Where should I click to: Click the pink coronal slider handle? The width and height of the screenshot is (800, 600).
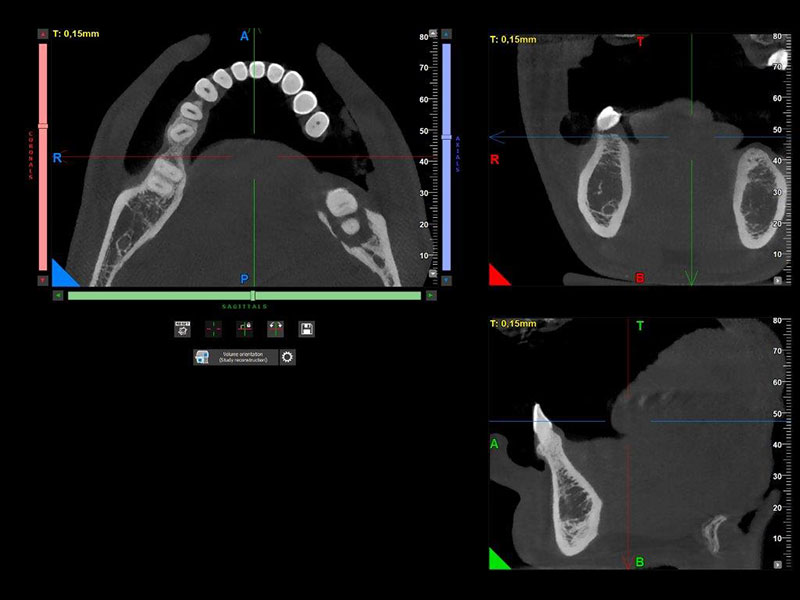(x=43, y=126)
